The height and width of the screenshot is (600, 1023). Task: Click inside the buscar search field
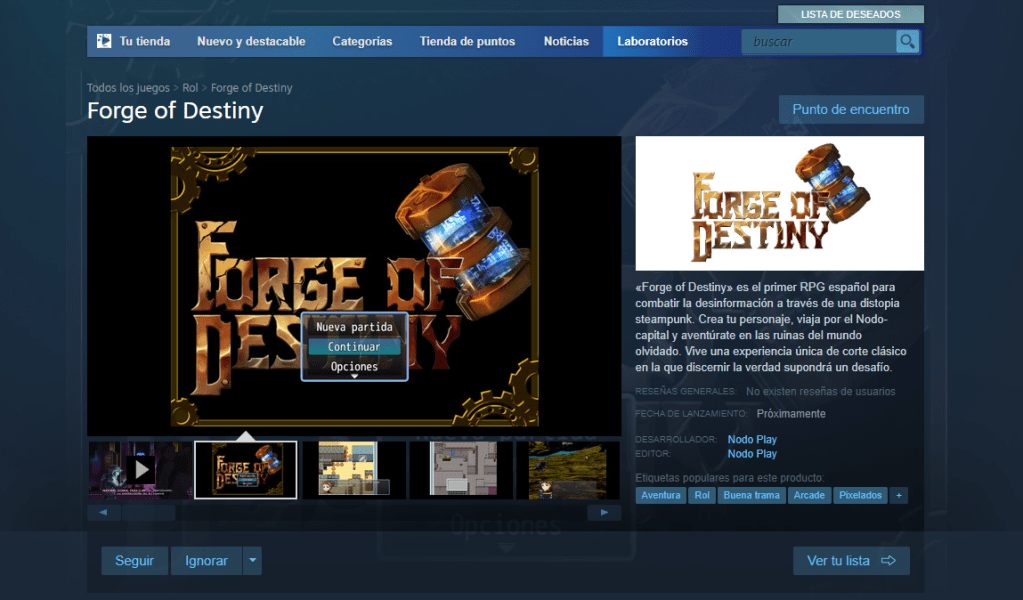817,41
